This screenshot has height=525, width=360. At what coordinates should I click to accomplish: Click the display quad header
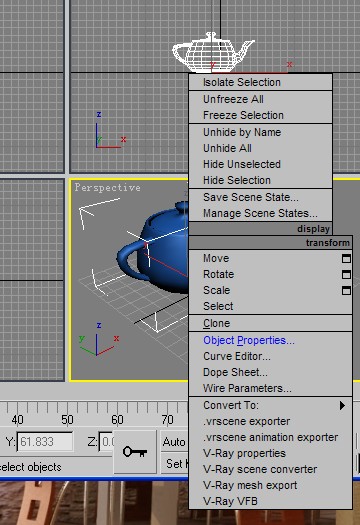click(261, 229)
